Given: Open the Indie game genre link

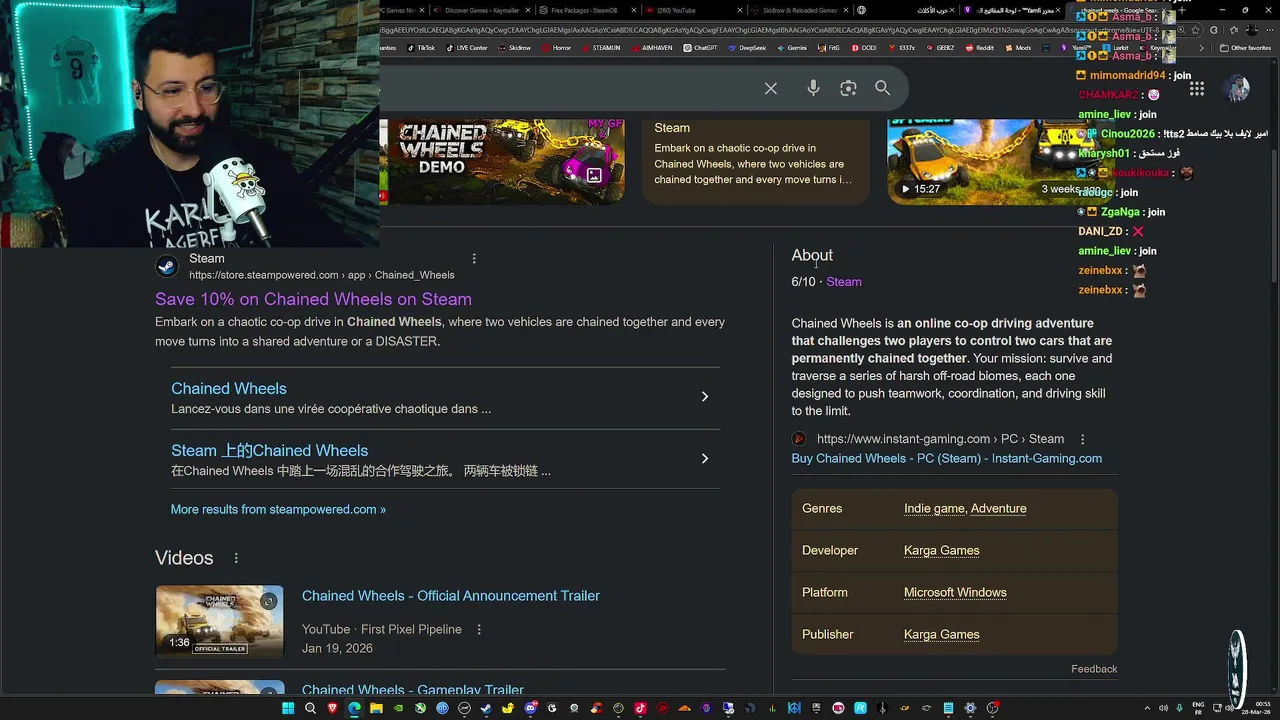Looking at the screenshot, I should point(934,509).
